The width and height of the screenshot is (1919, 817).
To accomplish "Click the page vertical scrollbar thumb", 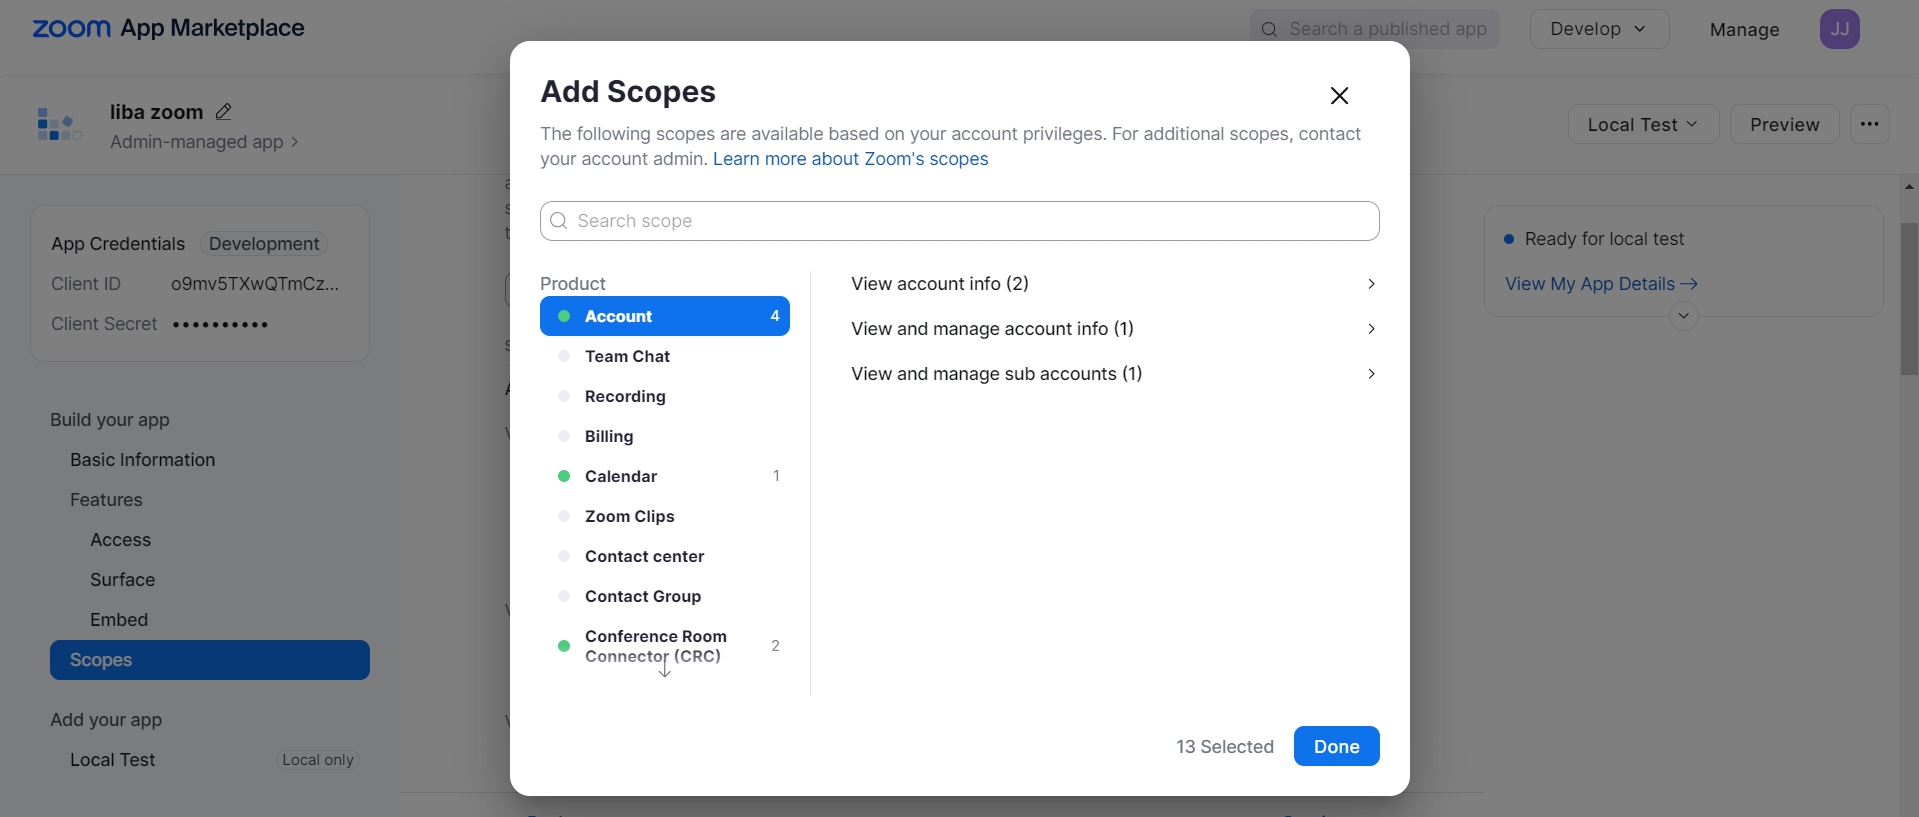I will (x=1909, y=299).
